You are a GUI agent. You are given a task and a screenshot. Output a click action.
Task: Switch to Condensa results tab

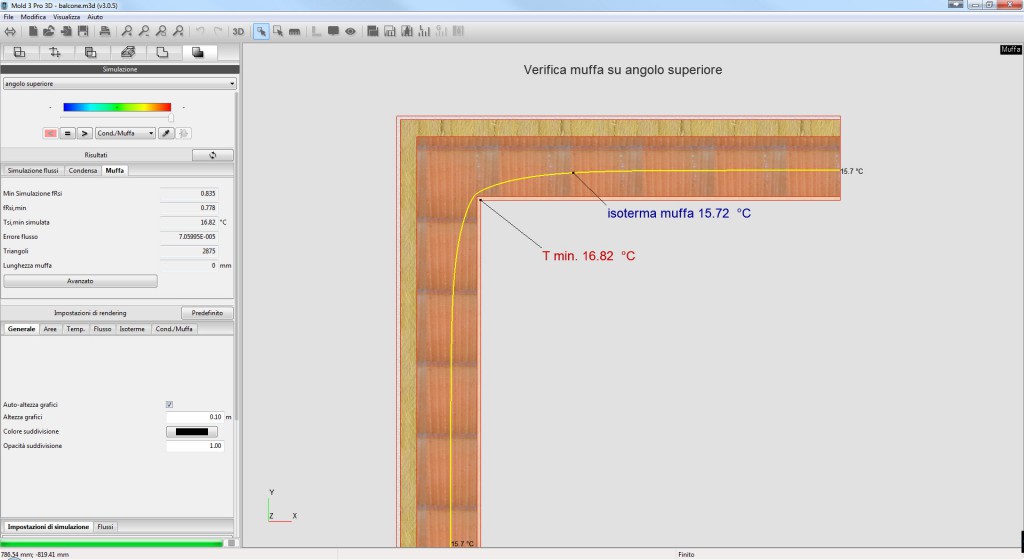[83, 170]
